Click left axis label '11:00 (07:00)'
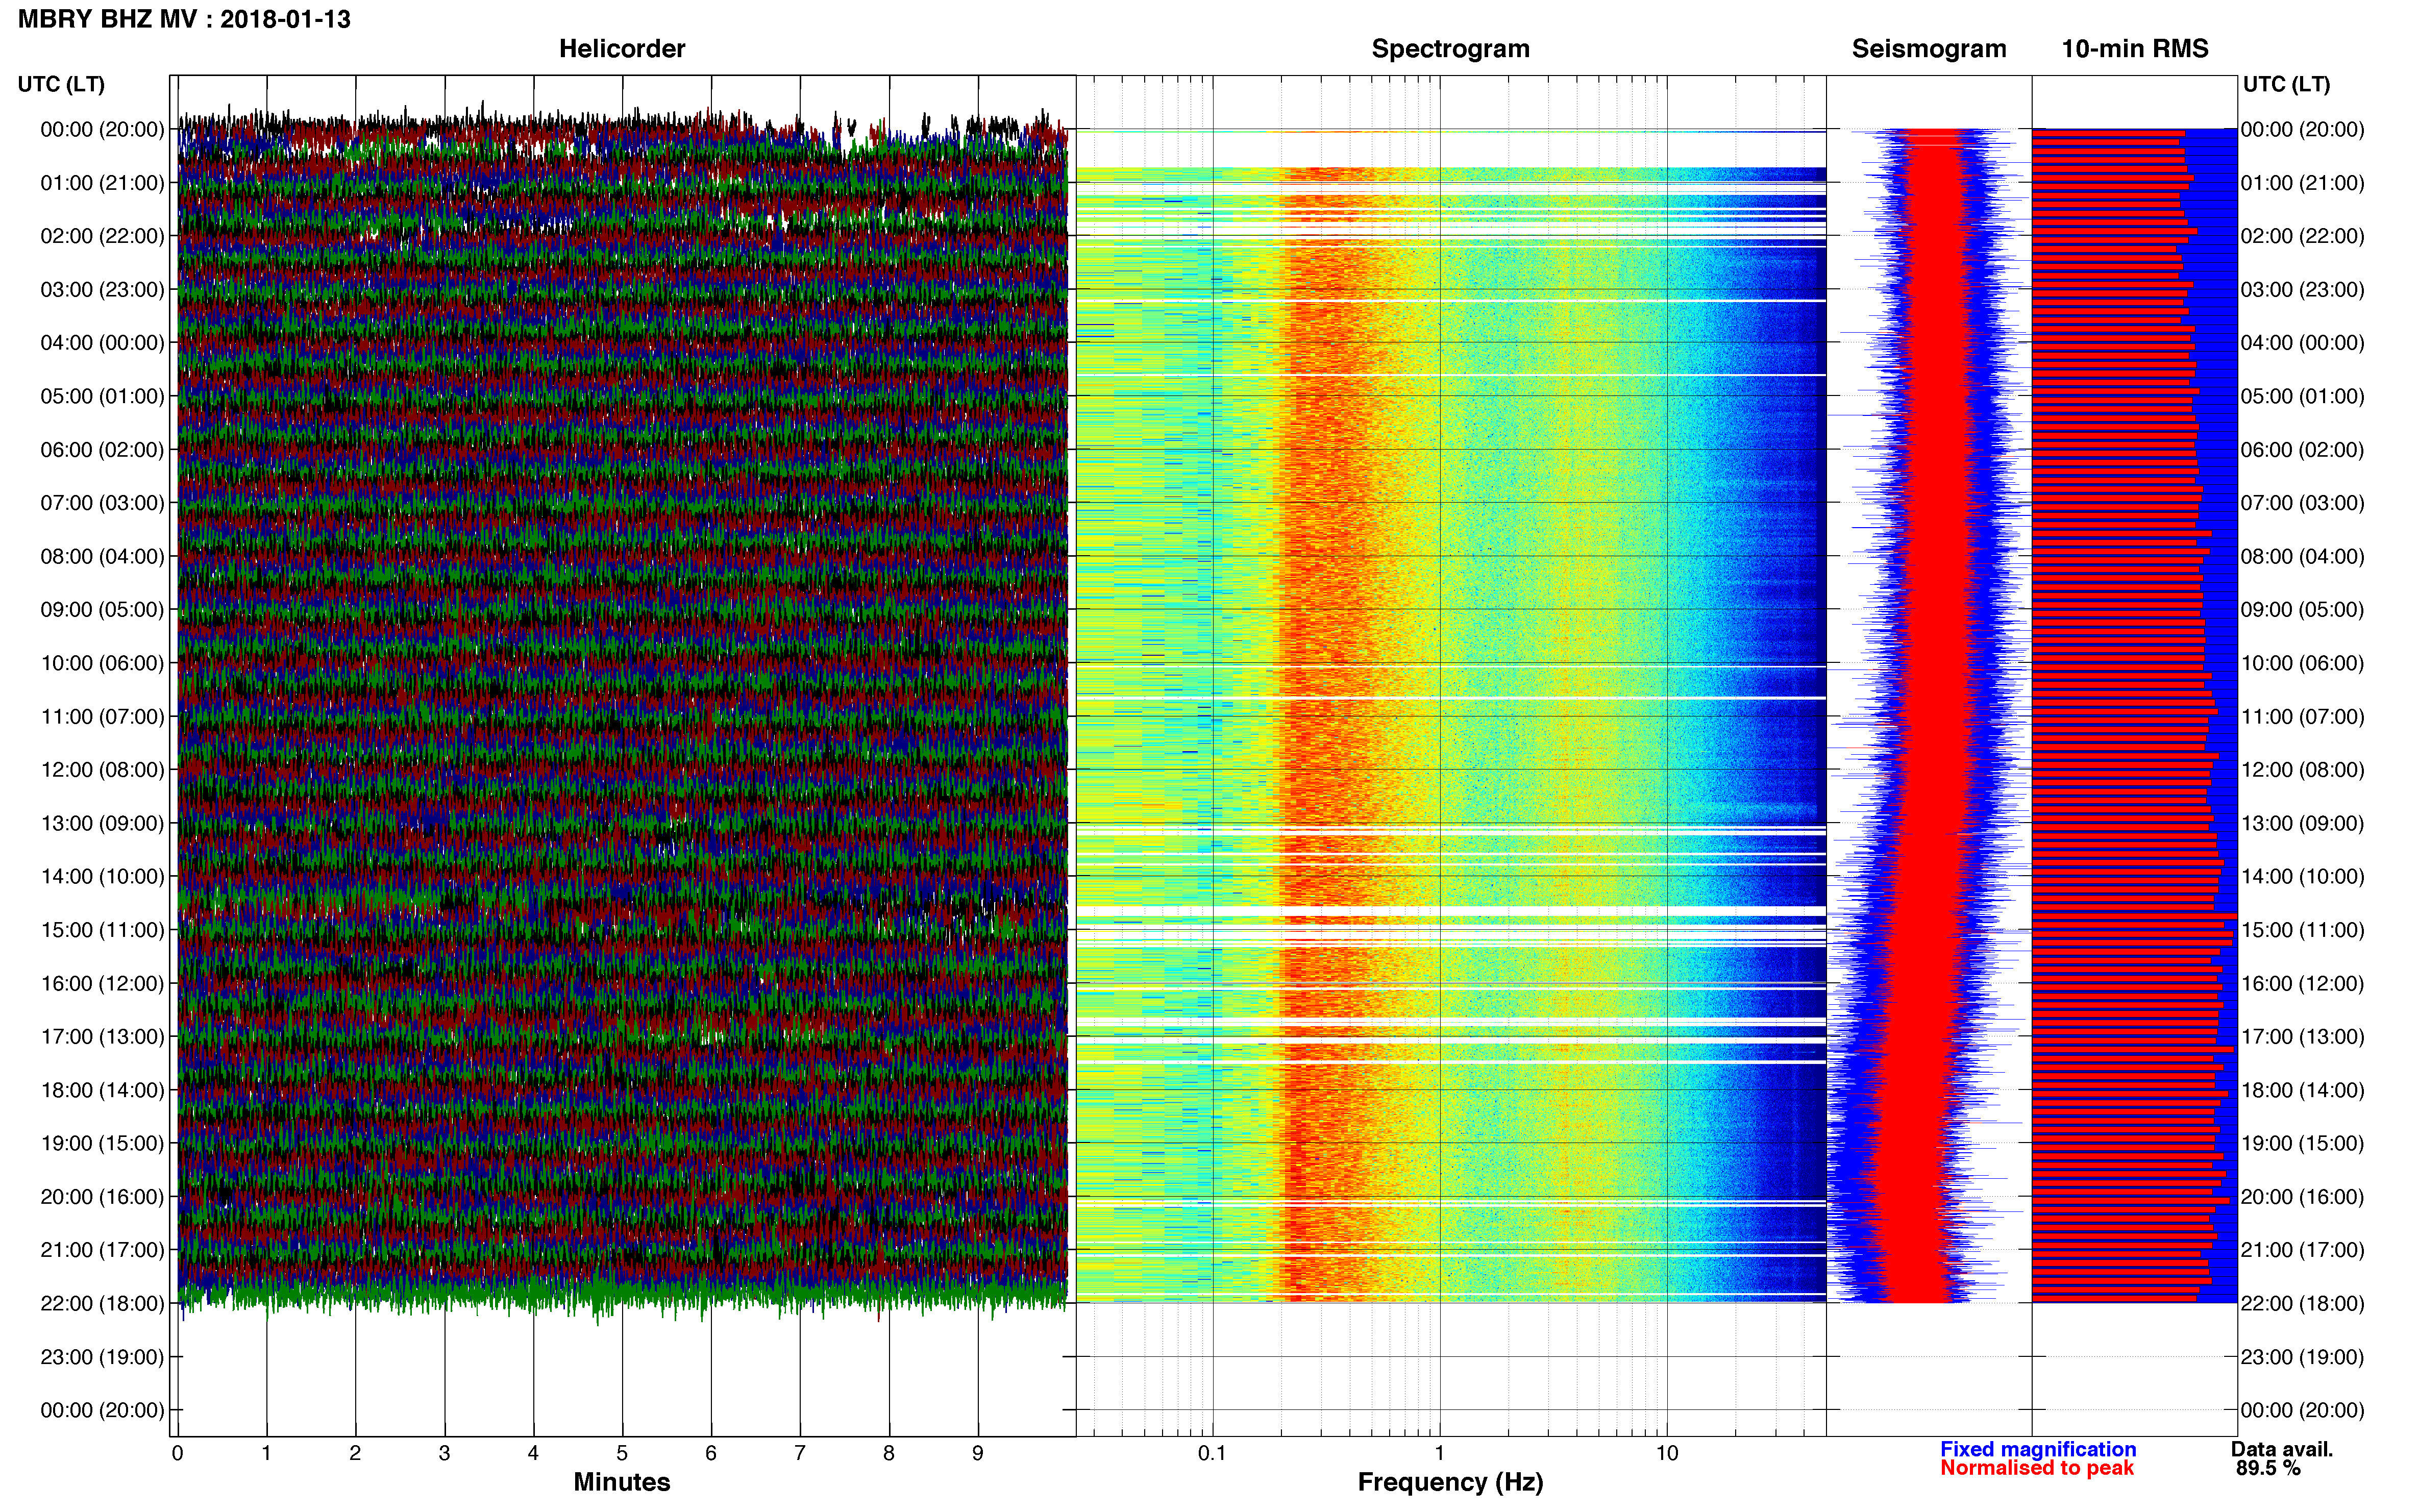 102,716
